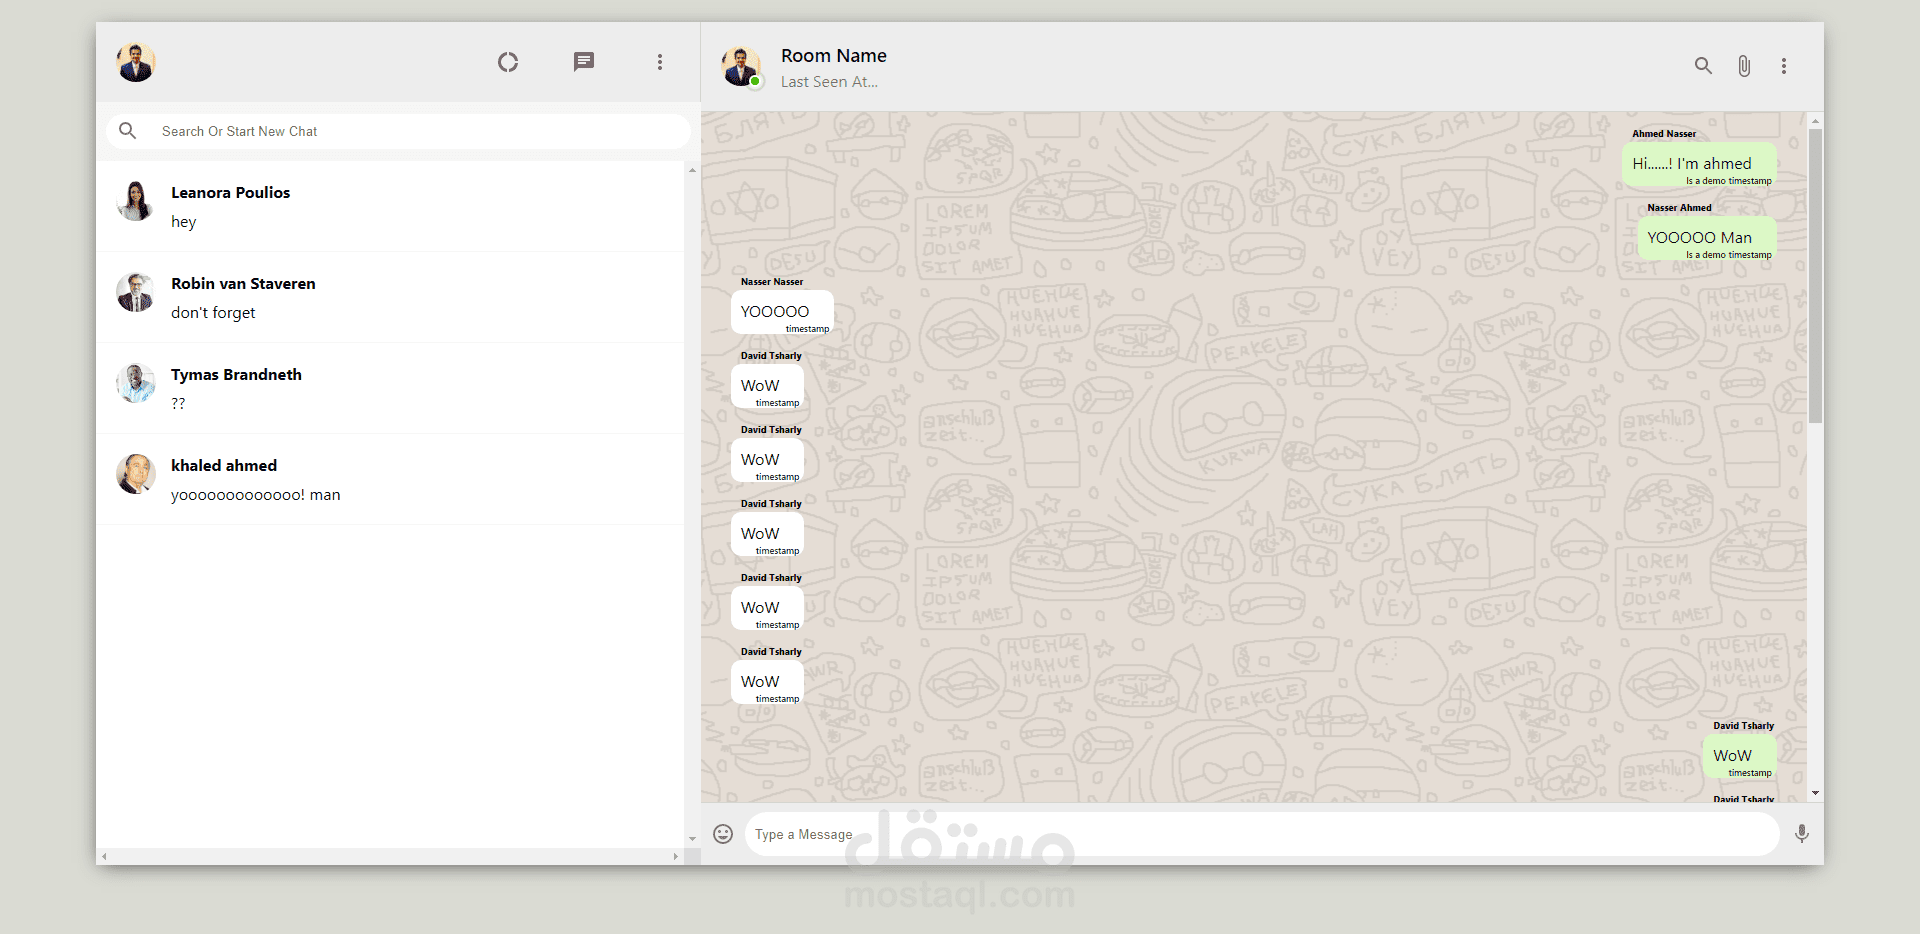The width and height of the screenshot is (1920, 934).
Task: Click the "yoooooooooooooo! man" message preview
Action: pyautogui.click(x=256, y=495)
